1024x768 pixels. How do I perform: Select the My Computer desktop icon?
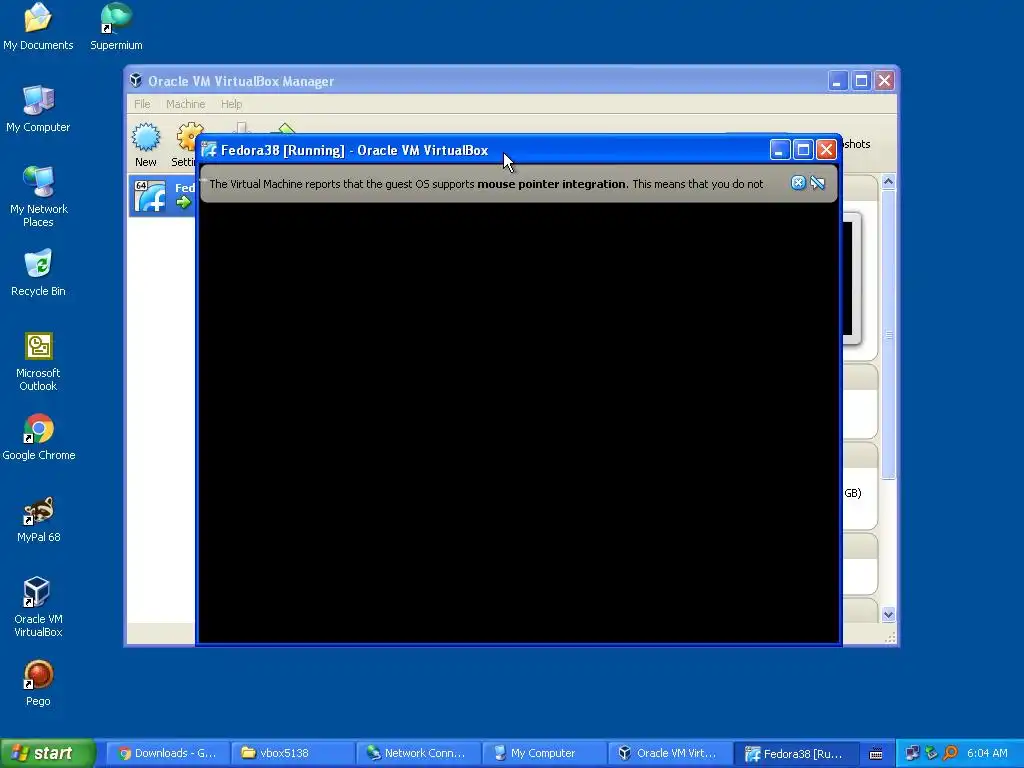coord(38,108)
